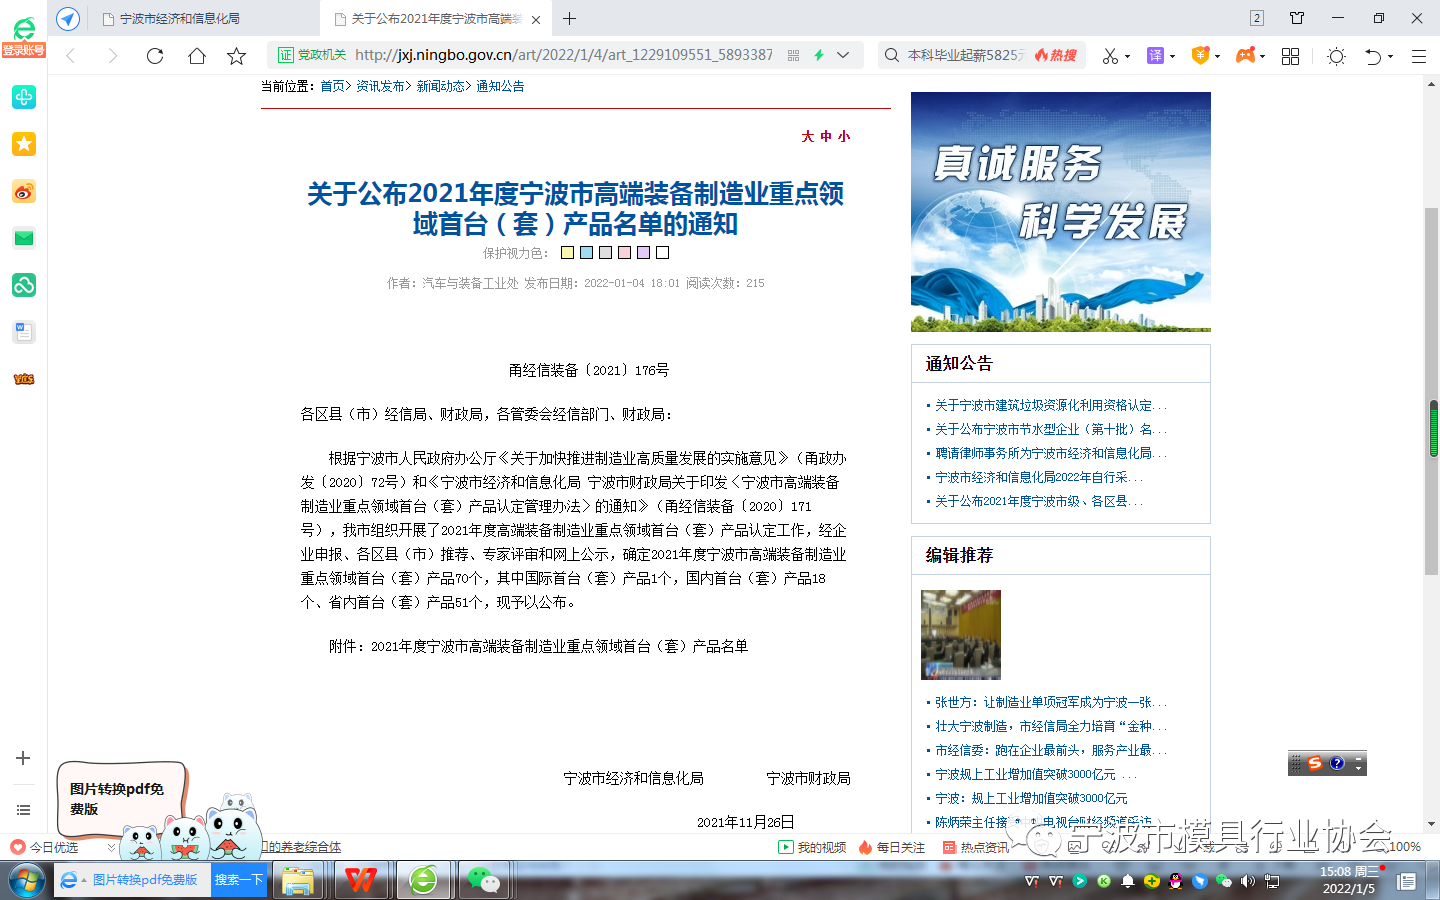The image size is (1440, 900).
Task: Open the green mail icon in sidebar
Action: (x=23, y=238)
